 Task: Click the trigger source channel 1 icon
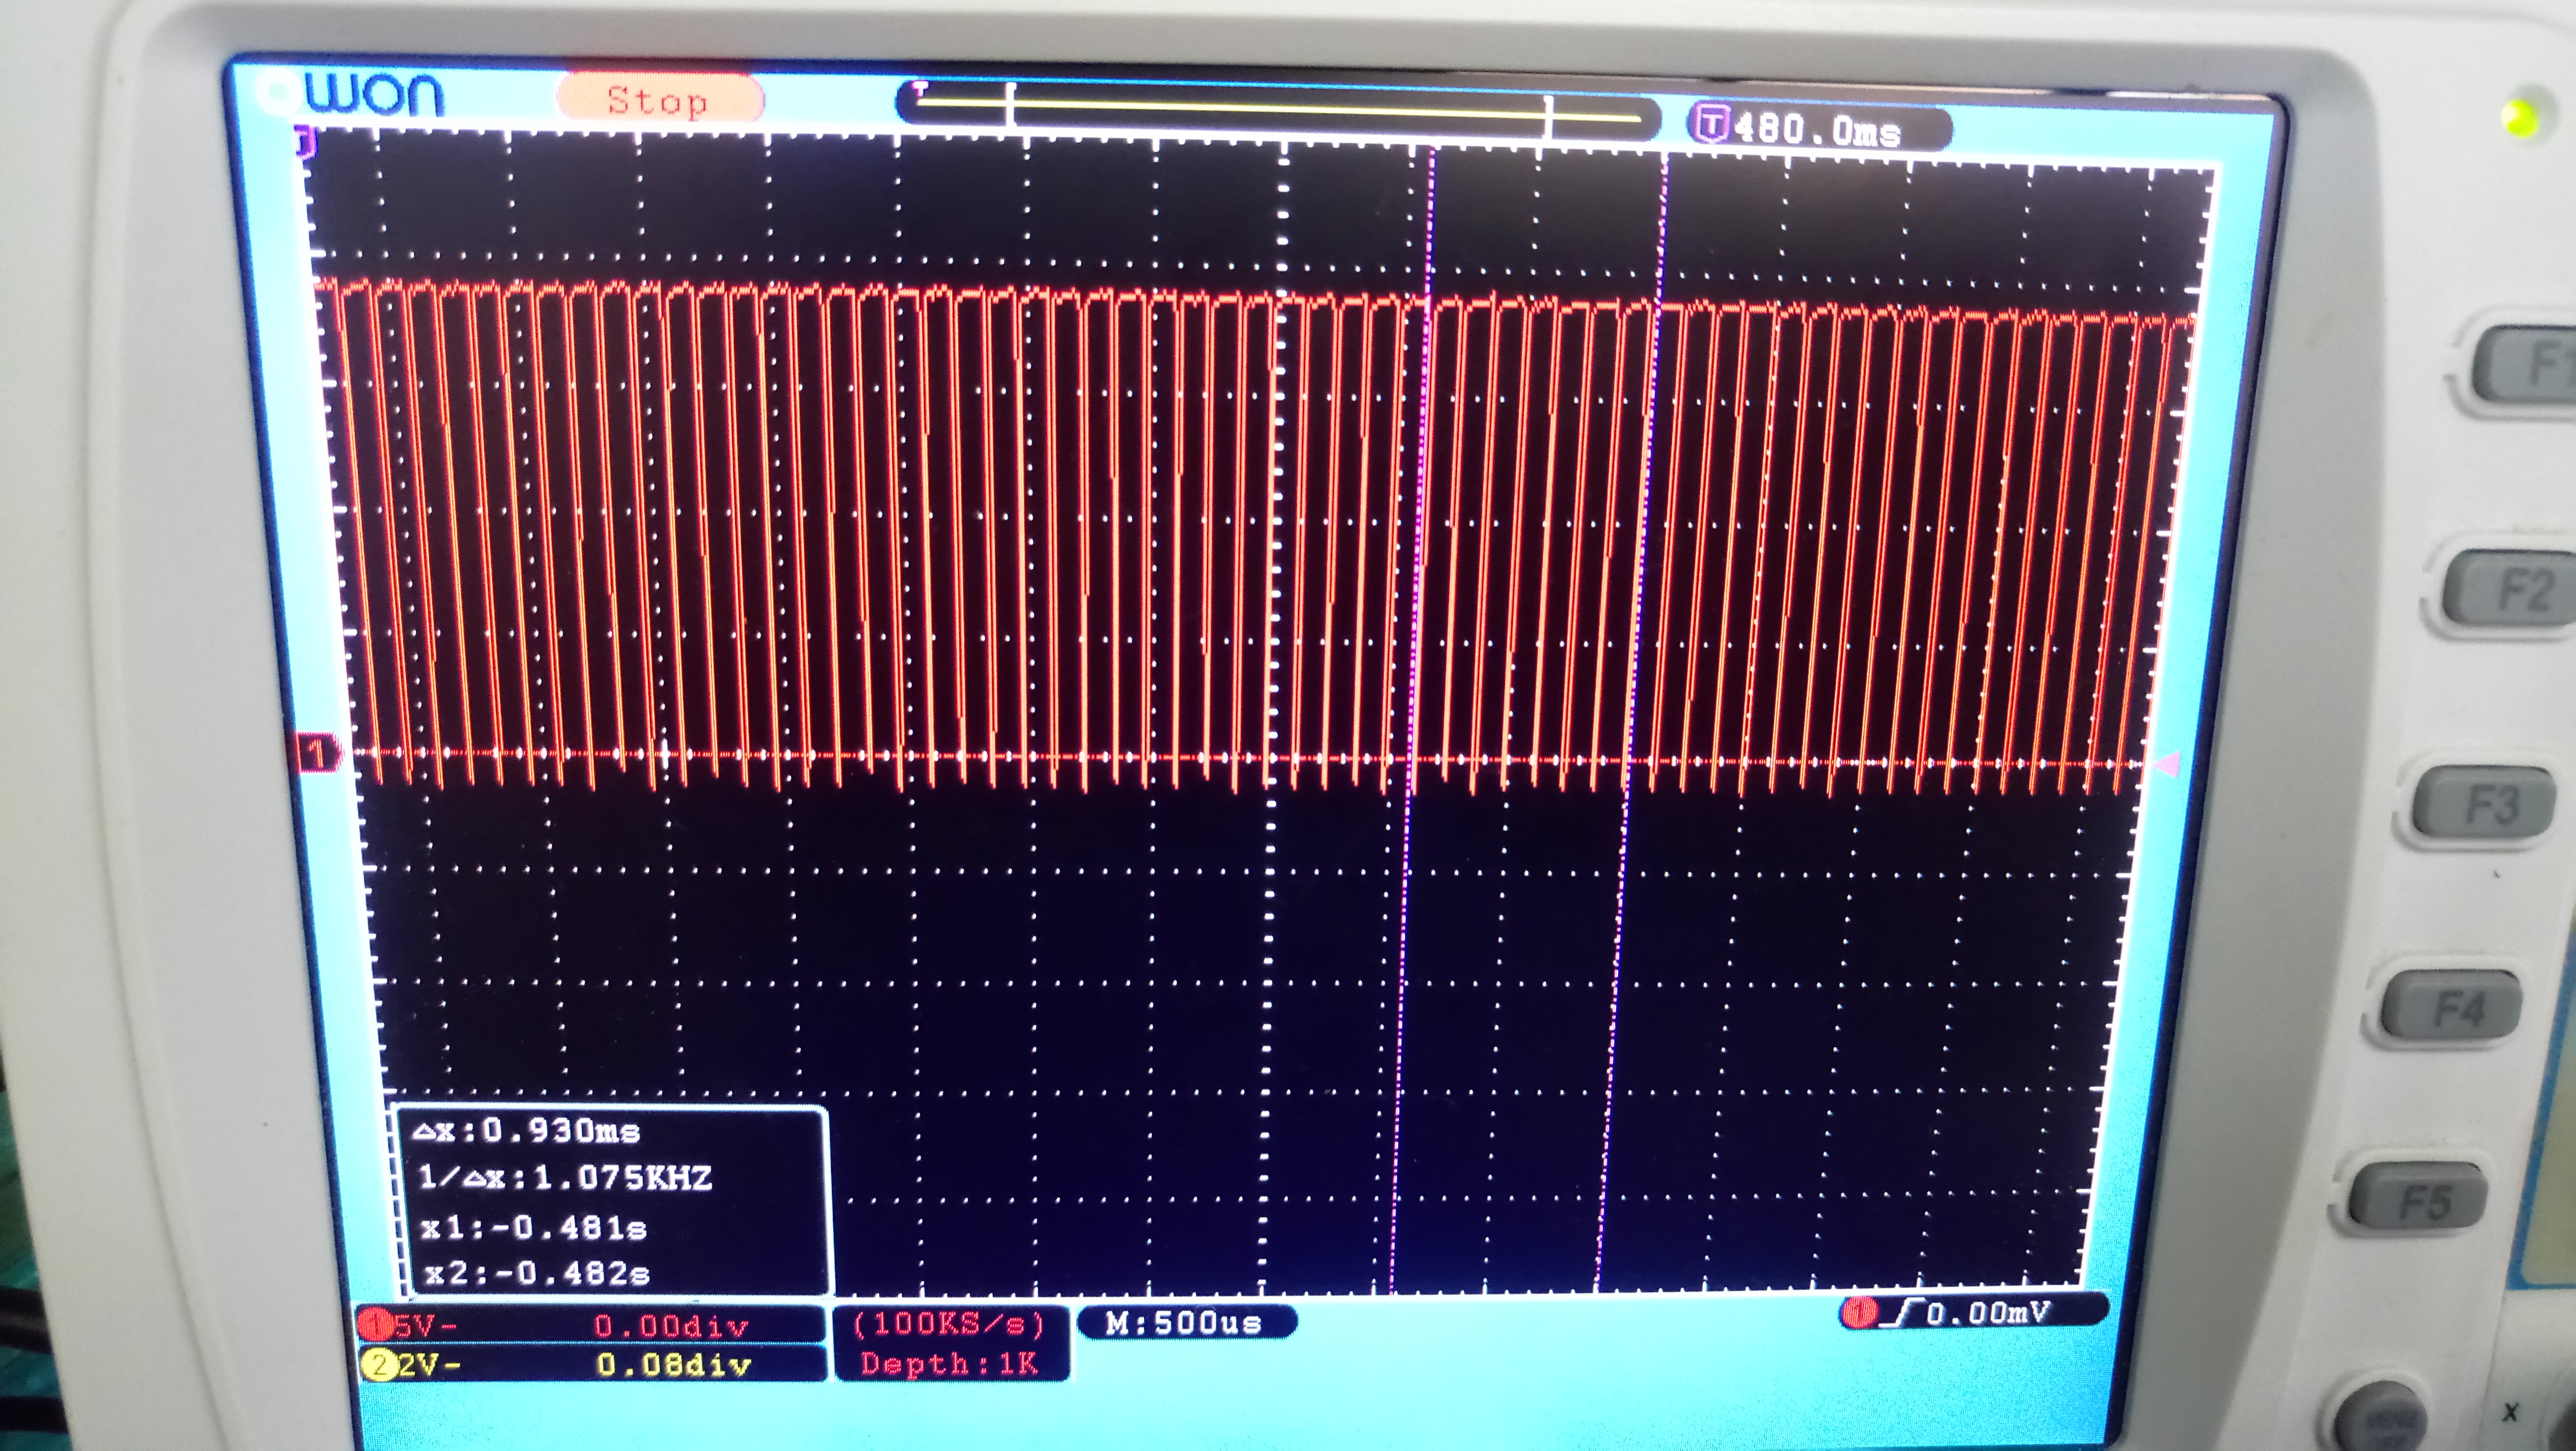pyautogui.click(x=1861, y=1313)
